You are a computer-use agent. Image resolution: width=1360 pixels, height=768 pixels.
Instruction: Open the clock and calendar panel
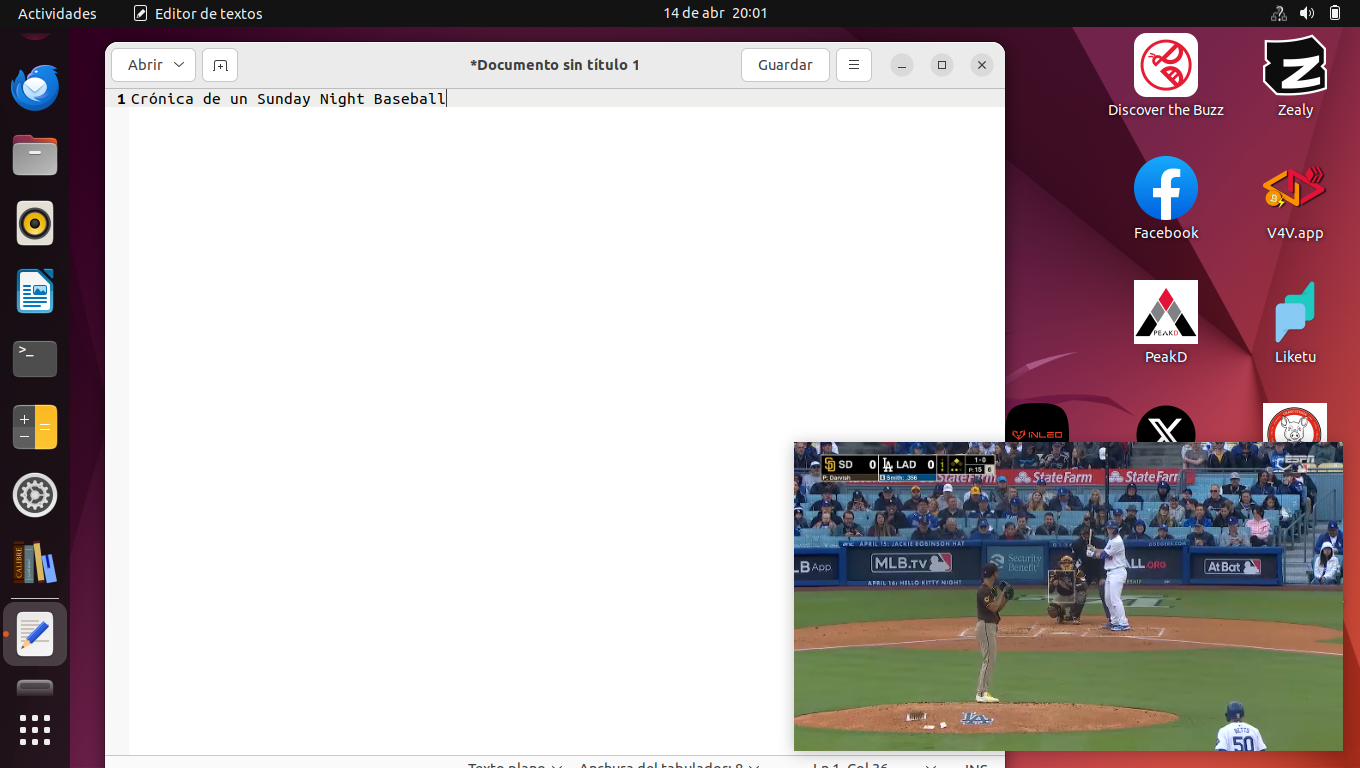[x=715, y=13]
